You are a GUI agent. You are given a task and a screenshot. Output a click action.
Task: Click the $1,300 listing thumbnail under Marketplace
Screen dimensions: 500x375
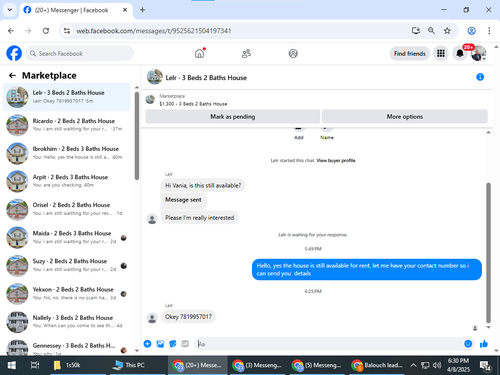tap(150, 99)
